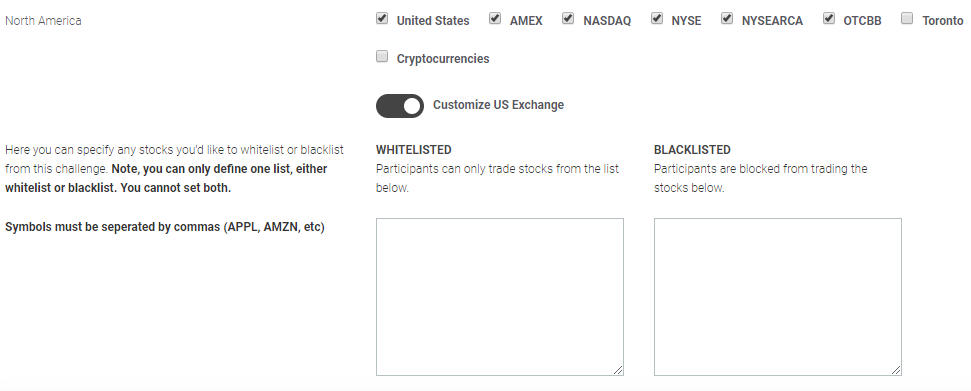Uncheck the OTCBB exchange checkbox
This screenshot has width=971, height=391.
(829, 19)
